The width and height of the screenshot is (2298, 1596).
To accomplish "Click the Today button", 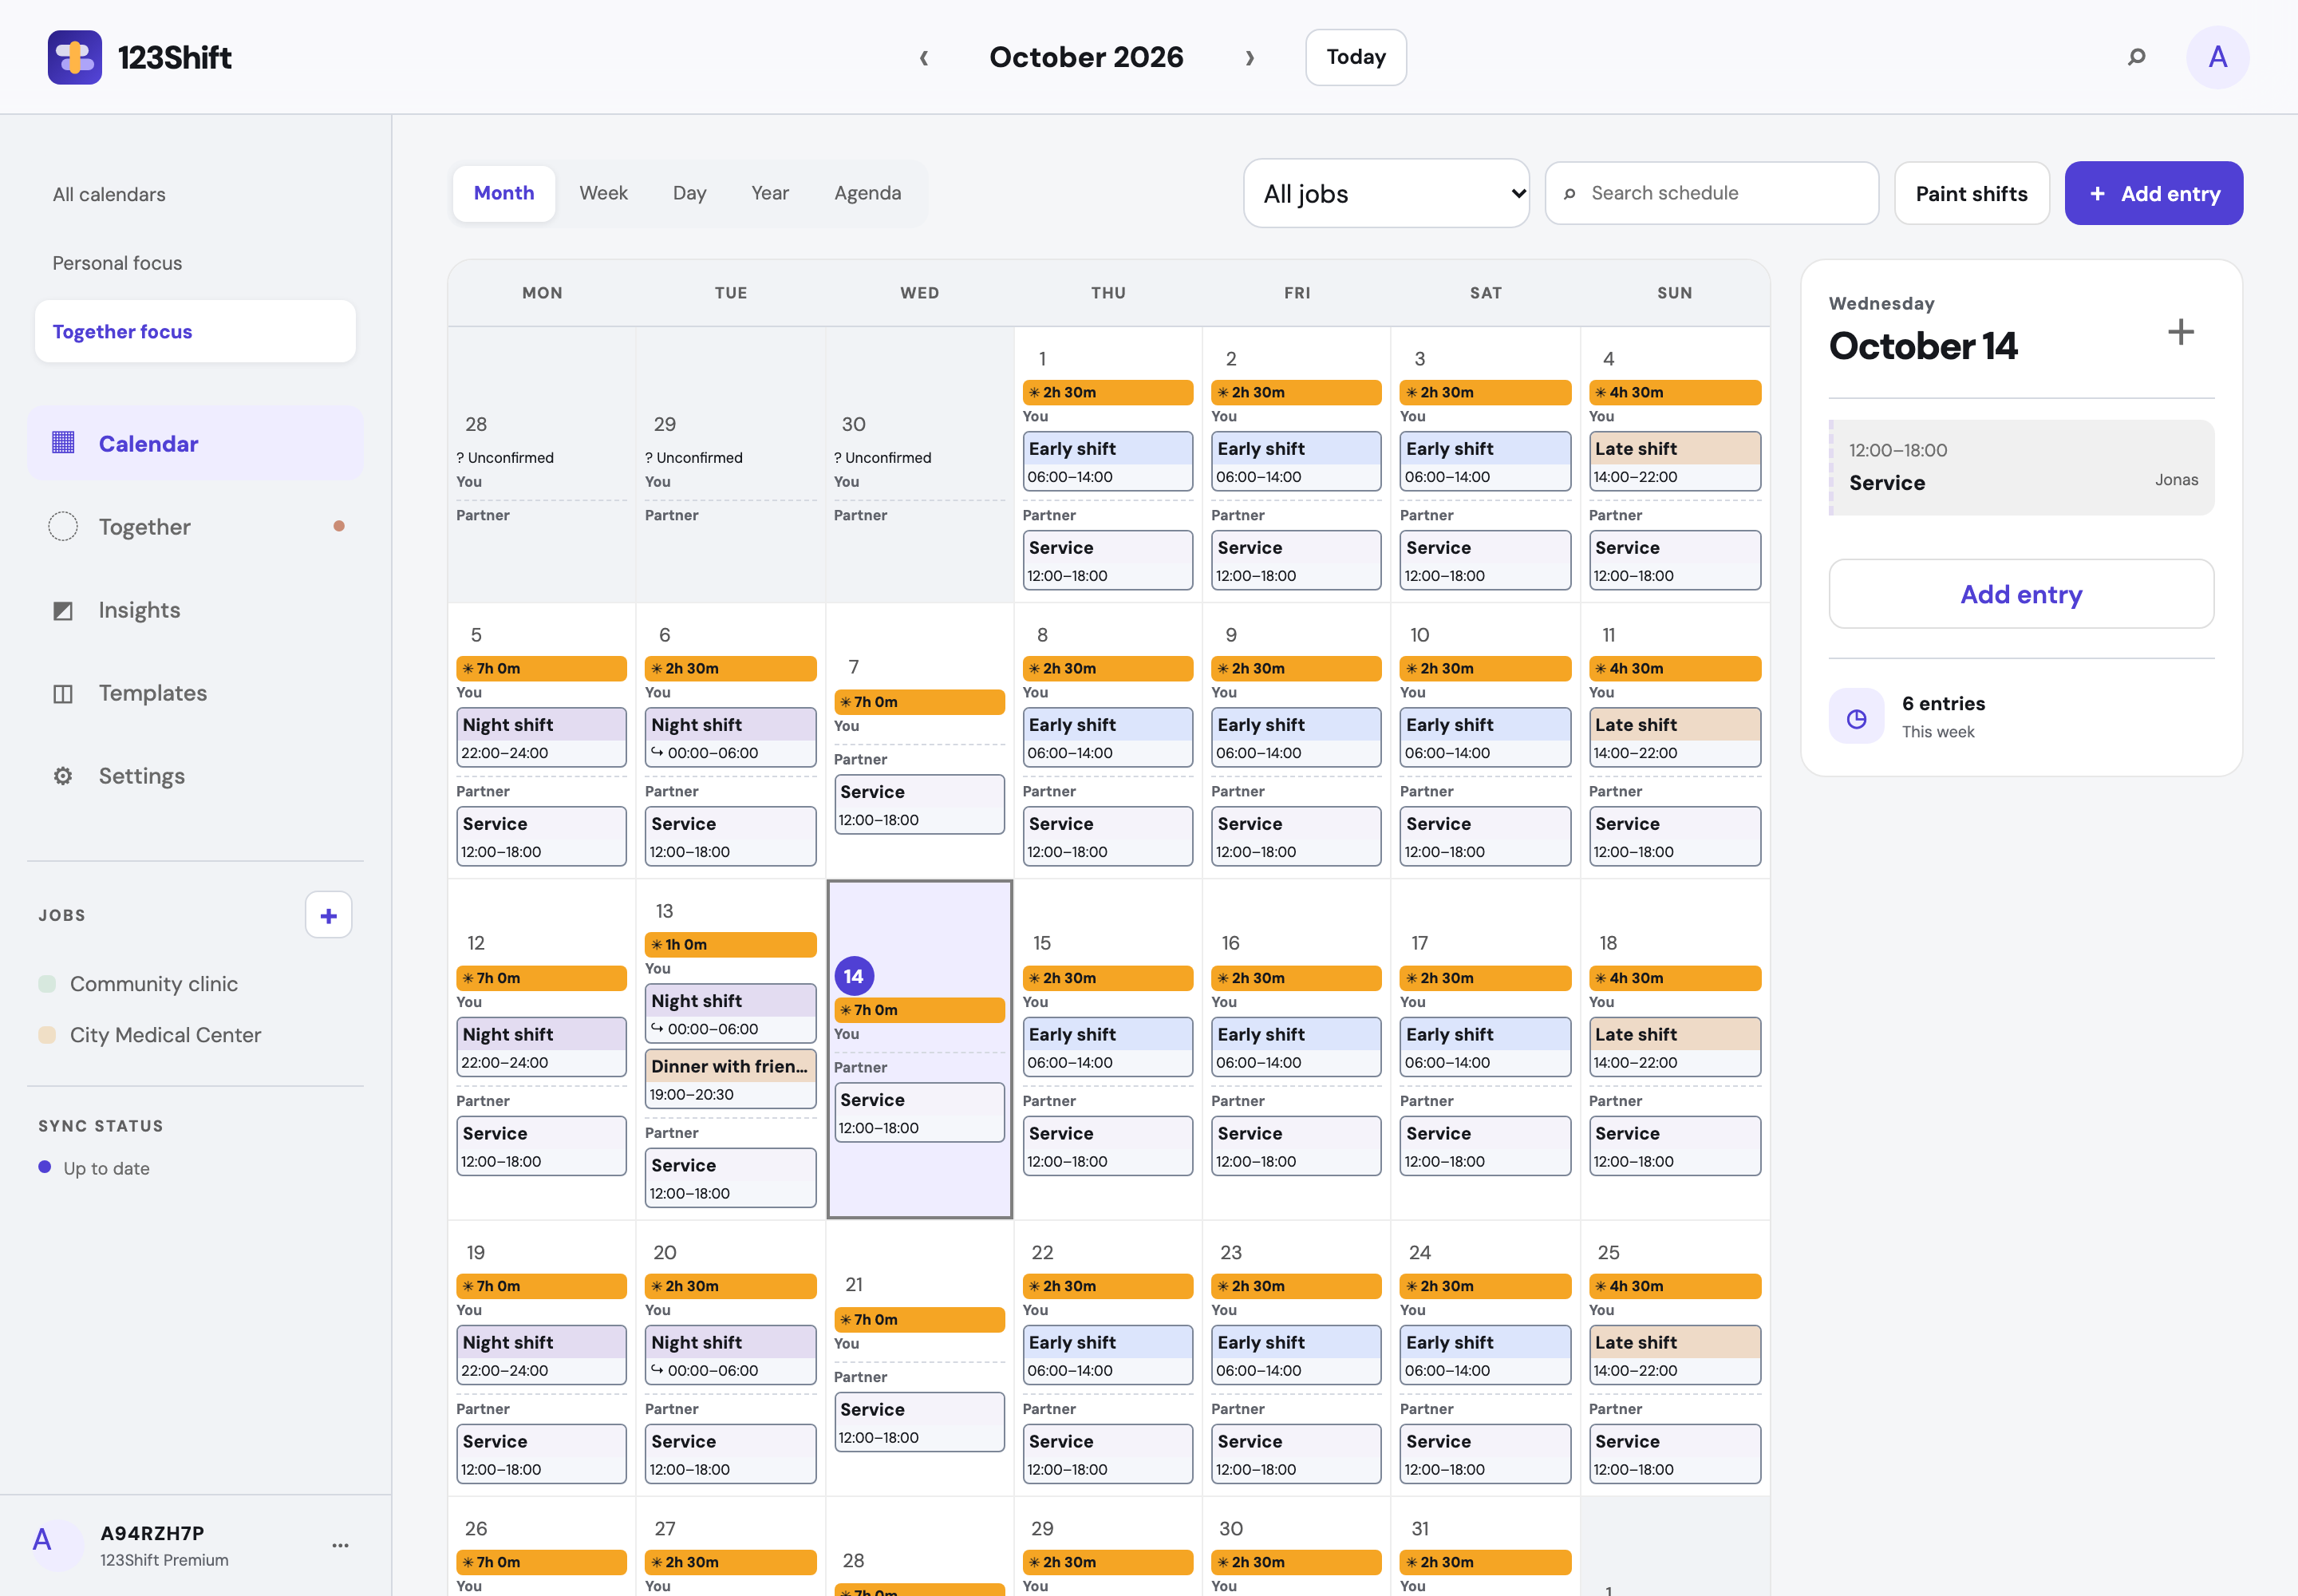I will (x=1355, y=57).
